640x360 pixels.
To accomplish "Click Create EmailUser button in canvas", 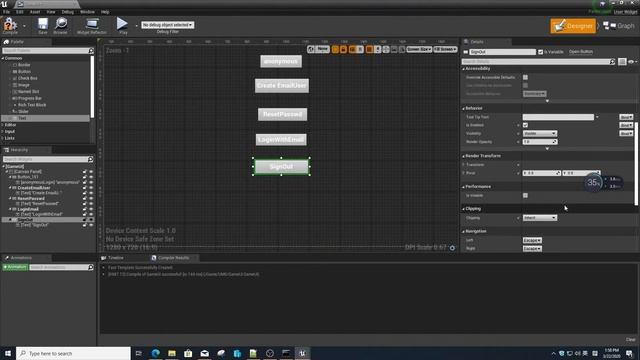I will [282, 86].
